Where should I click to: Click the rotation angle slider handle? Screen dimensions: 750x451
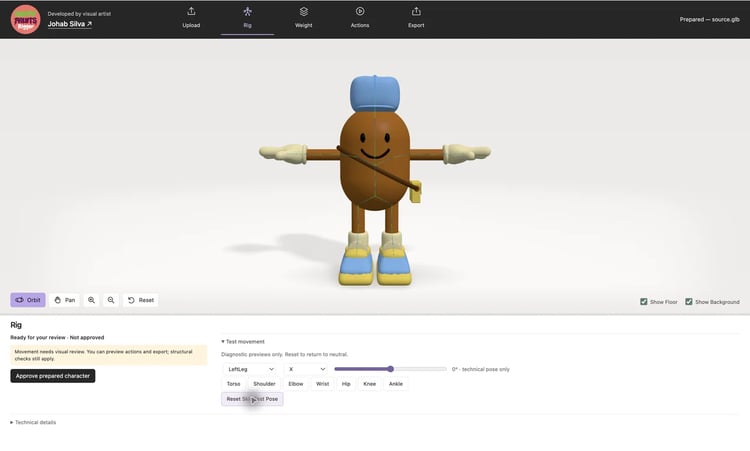coord(390,369)
